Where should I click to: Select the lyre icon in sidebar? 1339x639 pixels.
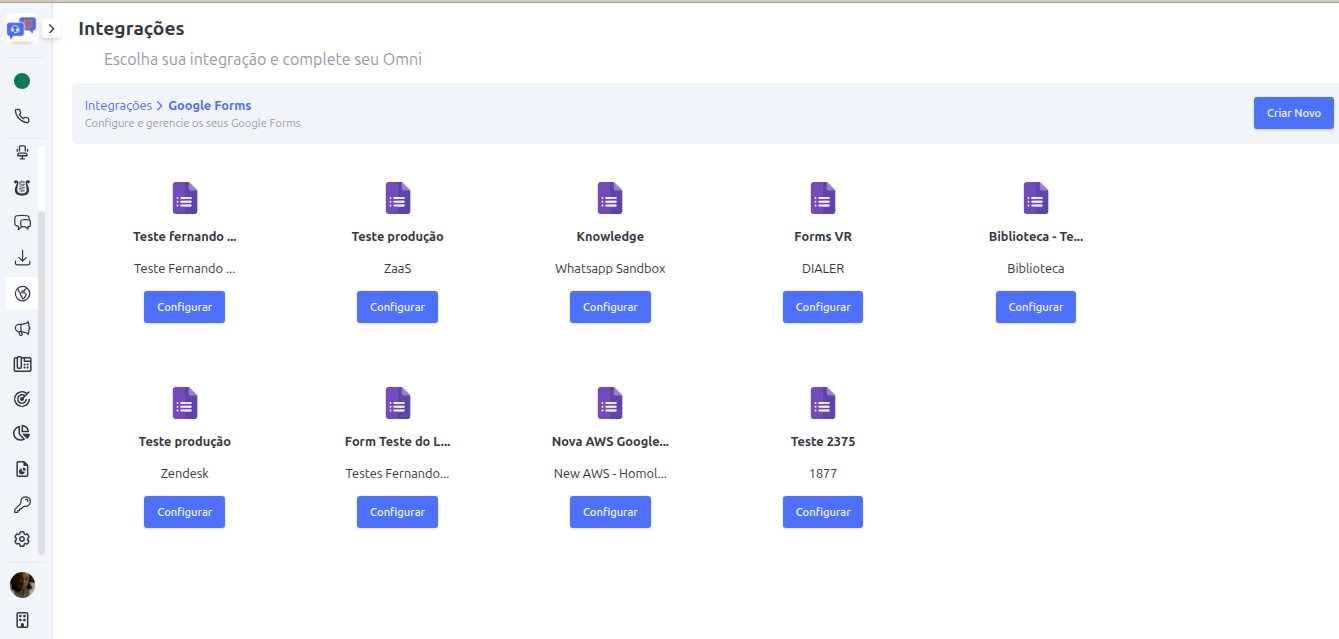pos(21,187)
